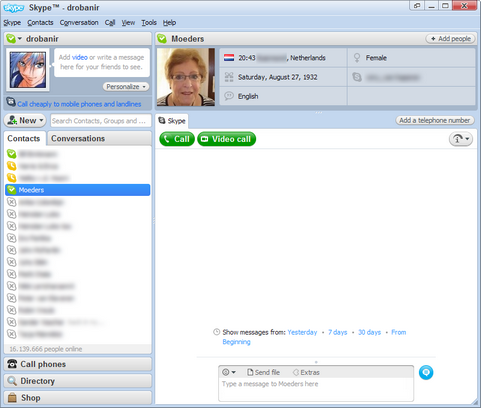Click online status icon beside Moeders in list
This screenshot has width=481, height=408.
12,190
